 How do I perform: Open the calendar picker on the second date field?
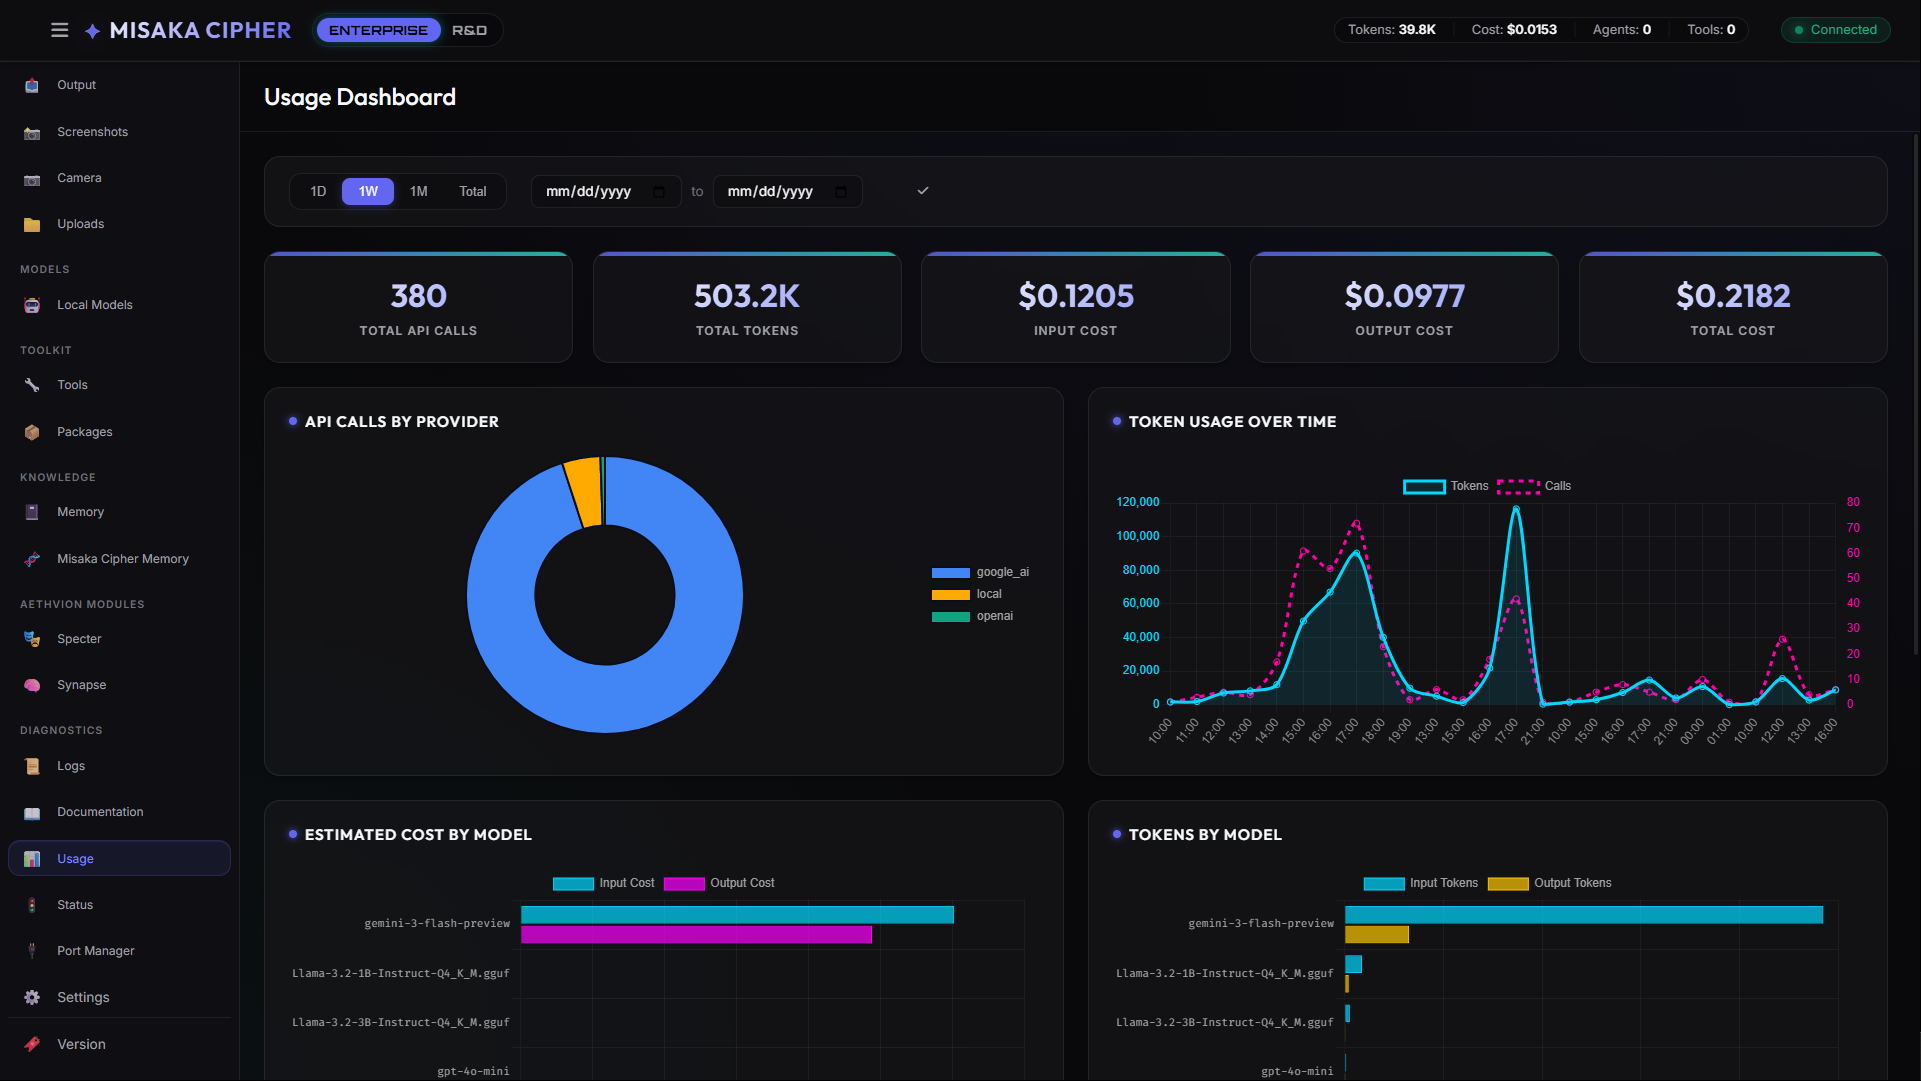[840, 191]
